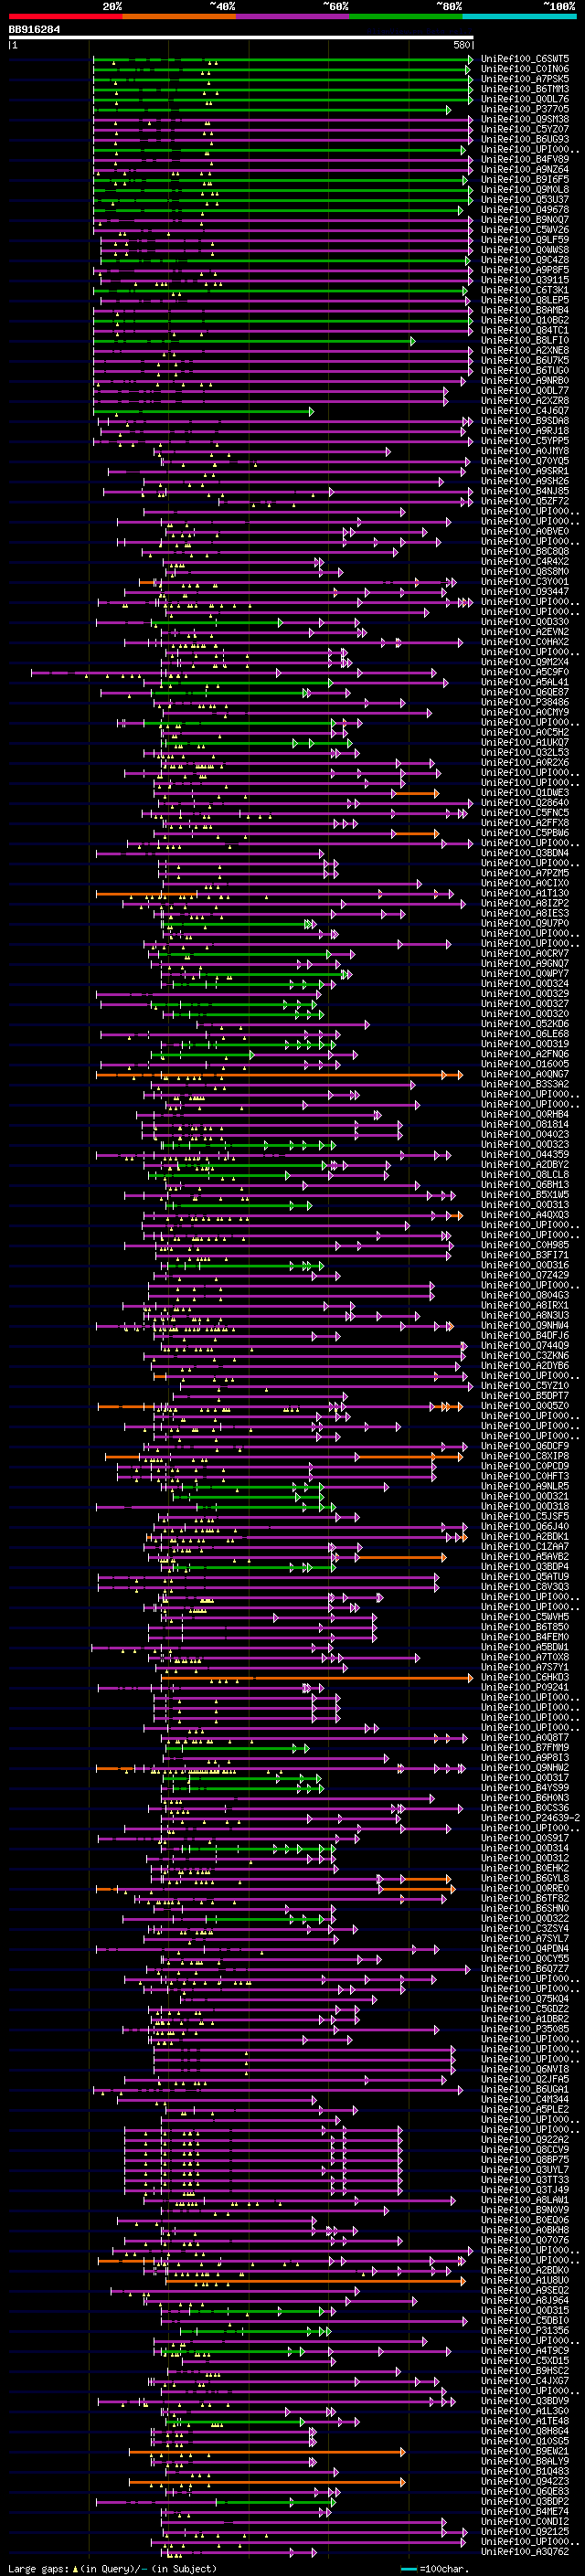585x2576 pixels.
Task: Select hit label UniRef100_A9NZ64
Action: (x=525, y=170)
